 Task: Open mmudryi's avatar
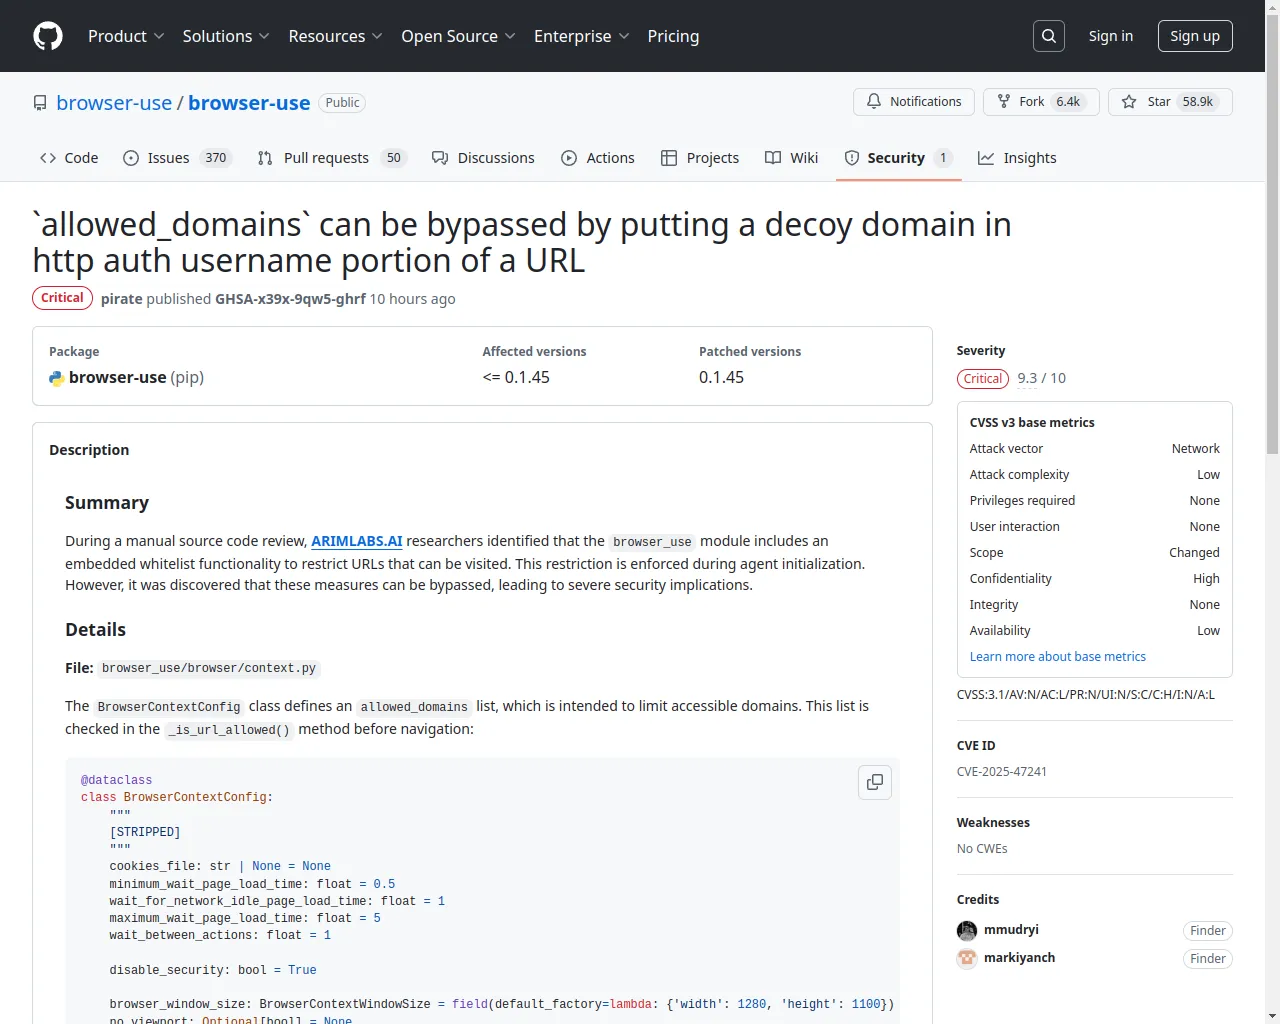point(967,931)
